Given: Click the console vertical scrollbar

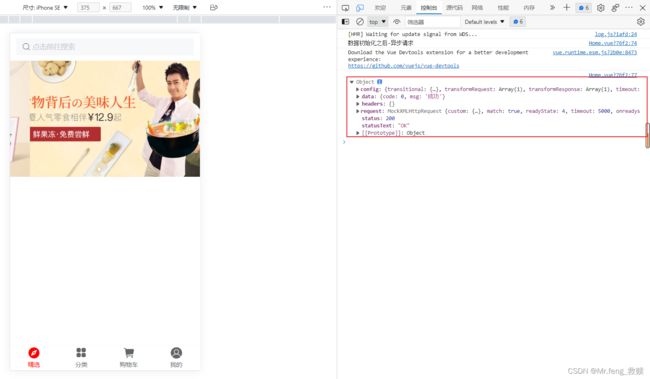Looking at the screenshot, I should click(x=647, y=135).
